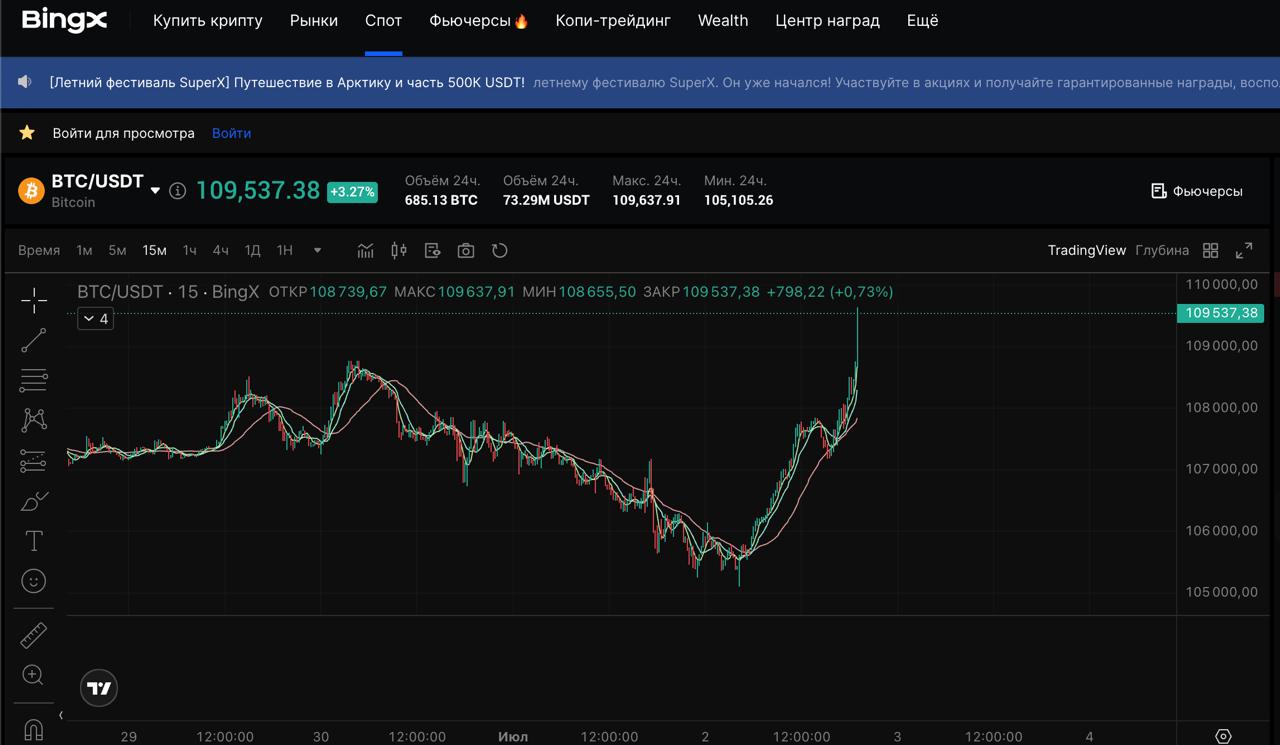Click the 24h high 109,637.91 value
This screenshot has width=1280, height=745.
[x=646, y=200]
